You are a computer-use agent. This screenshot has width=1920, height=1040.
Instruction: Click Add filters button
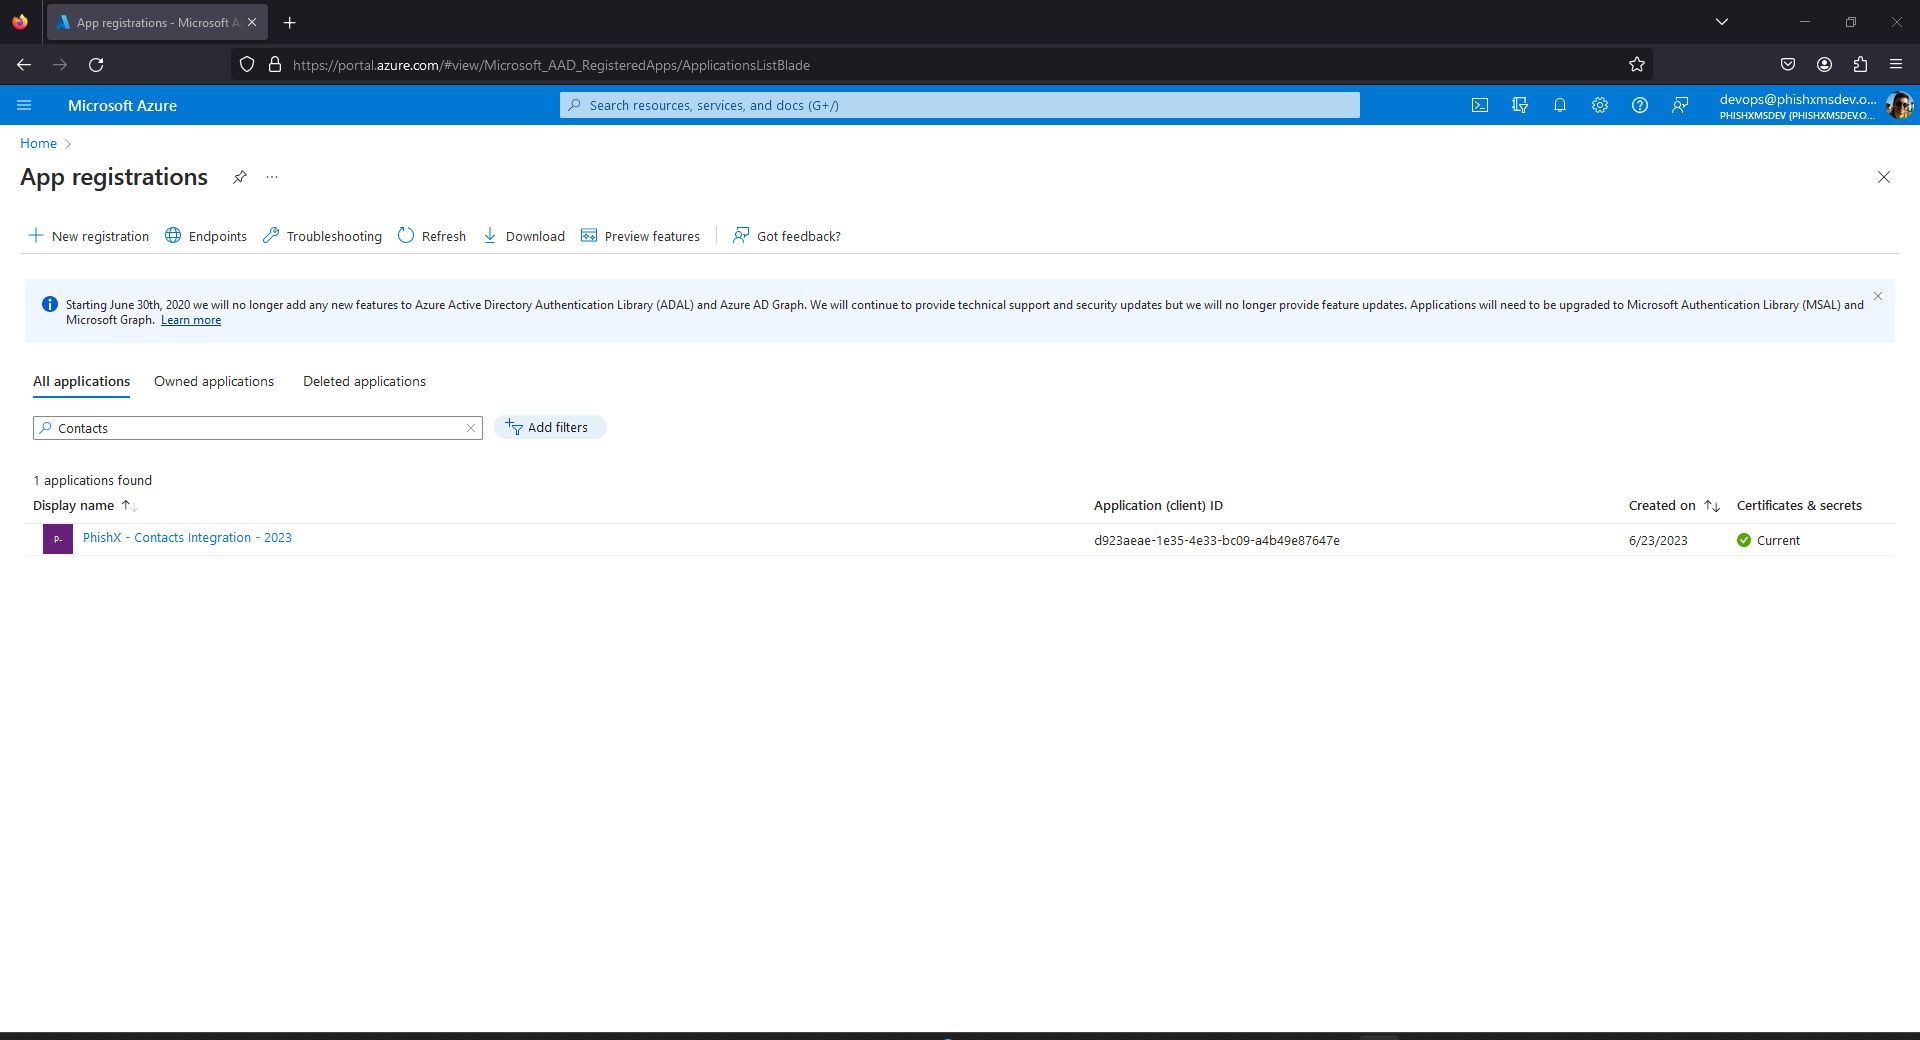tap(550, 427)
